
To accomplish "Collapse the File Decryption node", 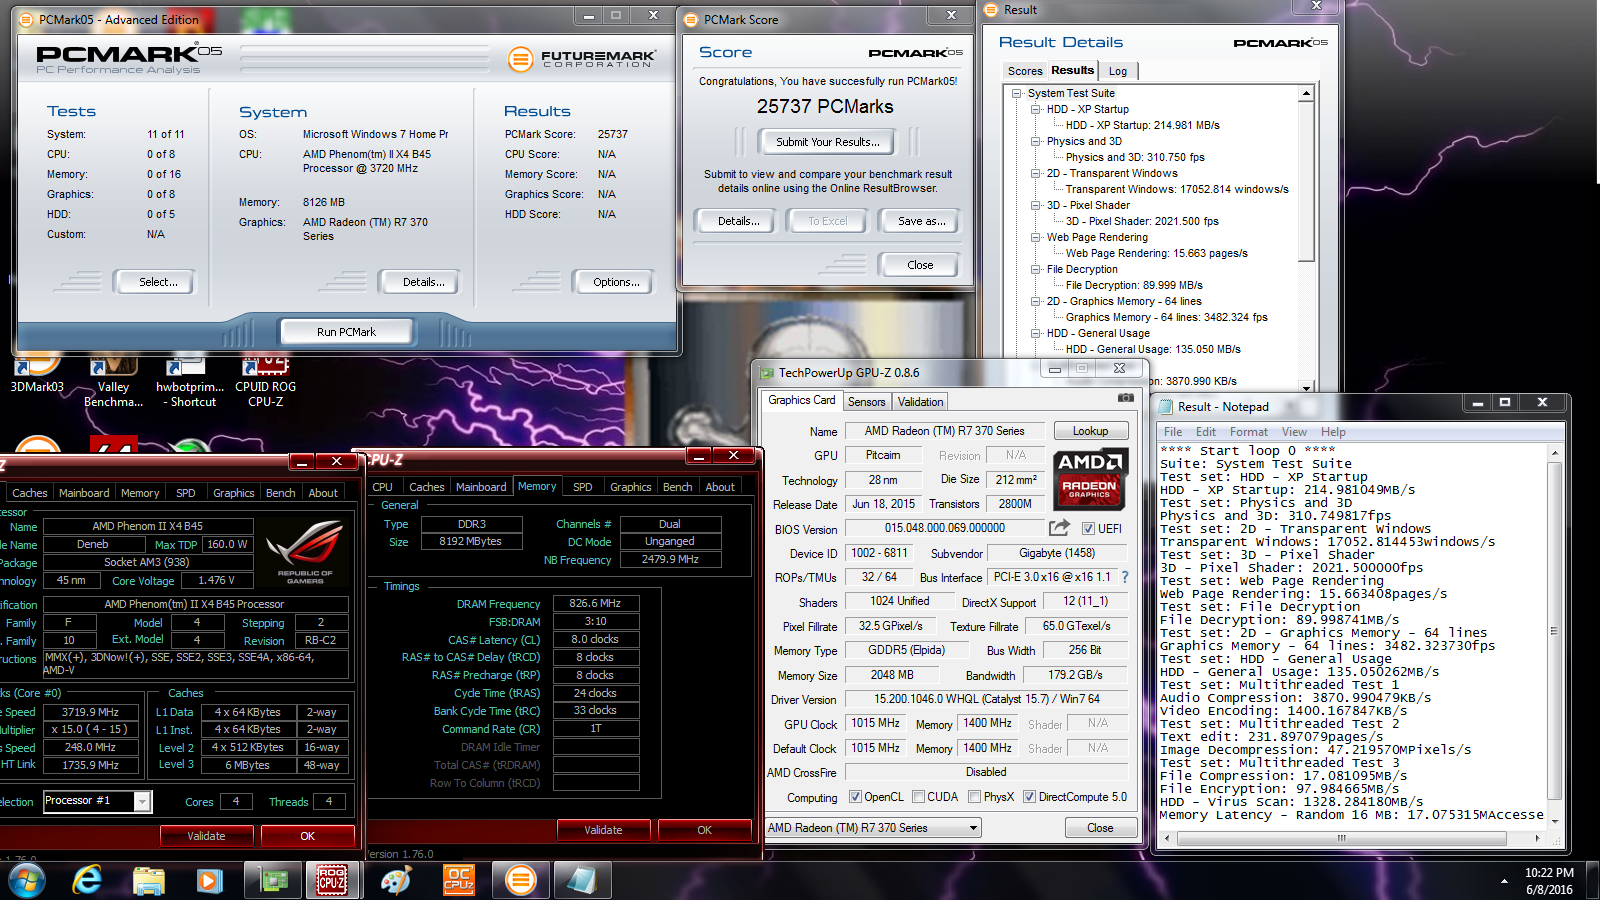I will (x=1036, y=269).
